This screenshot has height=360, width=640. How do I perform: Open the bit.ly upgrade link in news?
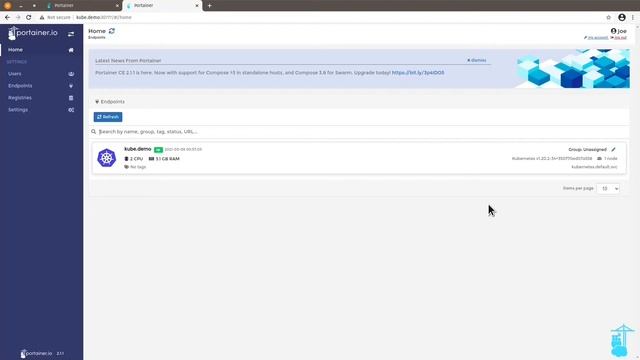pos(418,73)
